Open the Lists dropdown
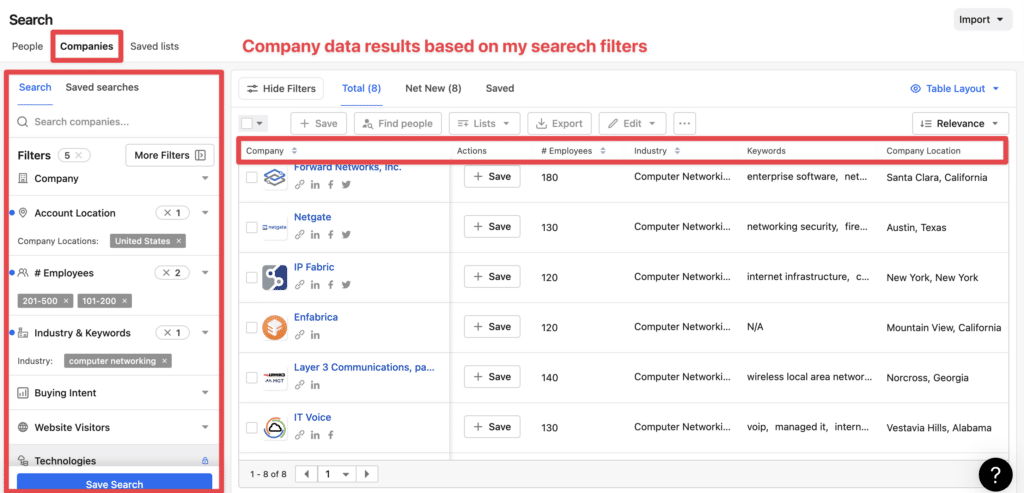The image size is (1024, 493). click(x=484, y=123)
